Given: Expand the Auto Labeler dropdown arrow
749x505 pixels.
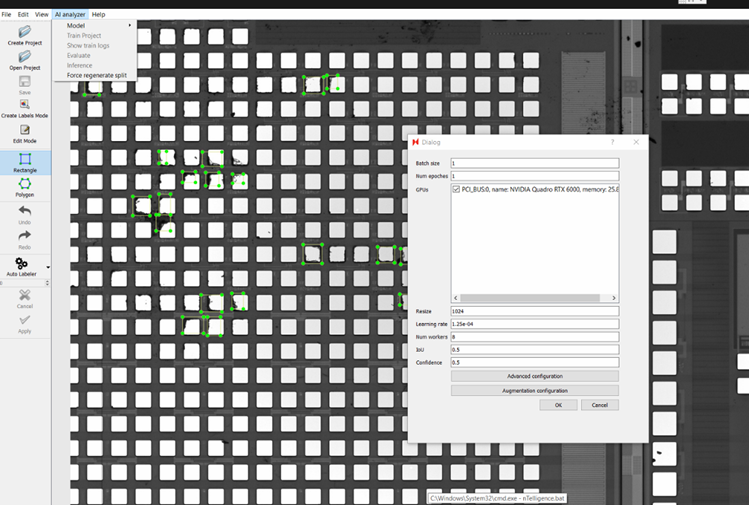Looking at the screenshot, I should point(47,268).
